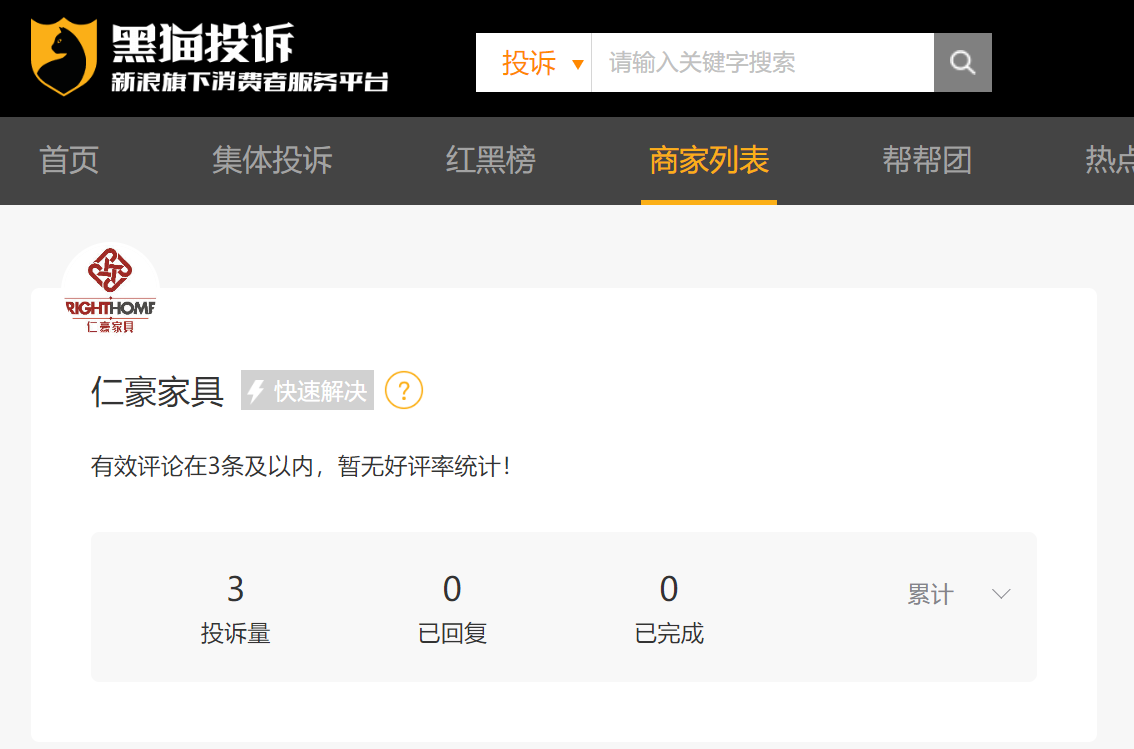The image size is (1134, 749).
Task: Click the chevron arrow next to 累计
Action: 1001,595
